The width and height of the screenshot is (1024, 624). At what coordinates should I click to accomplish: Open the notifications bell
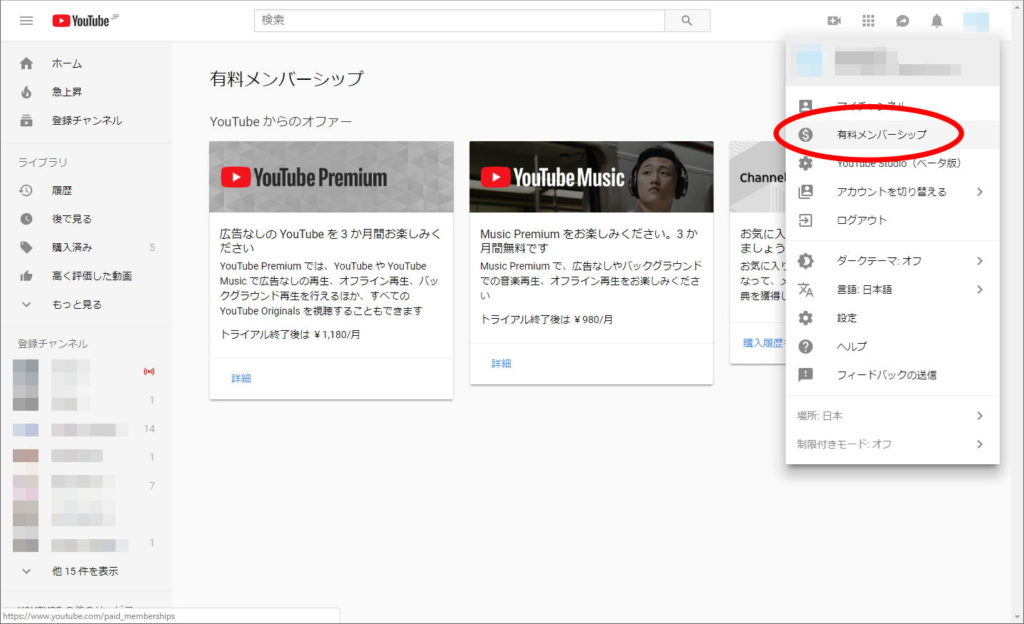[936, 21]
